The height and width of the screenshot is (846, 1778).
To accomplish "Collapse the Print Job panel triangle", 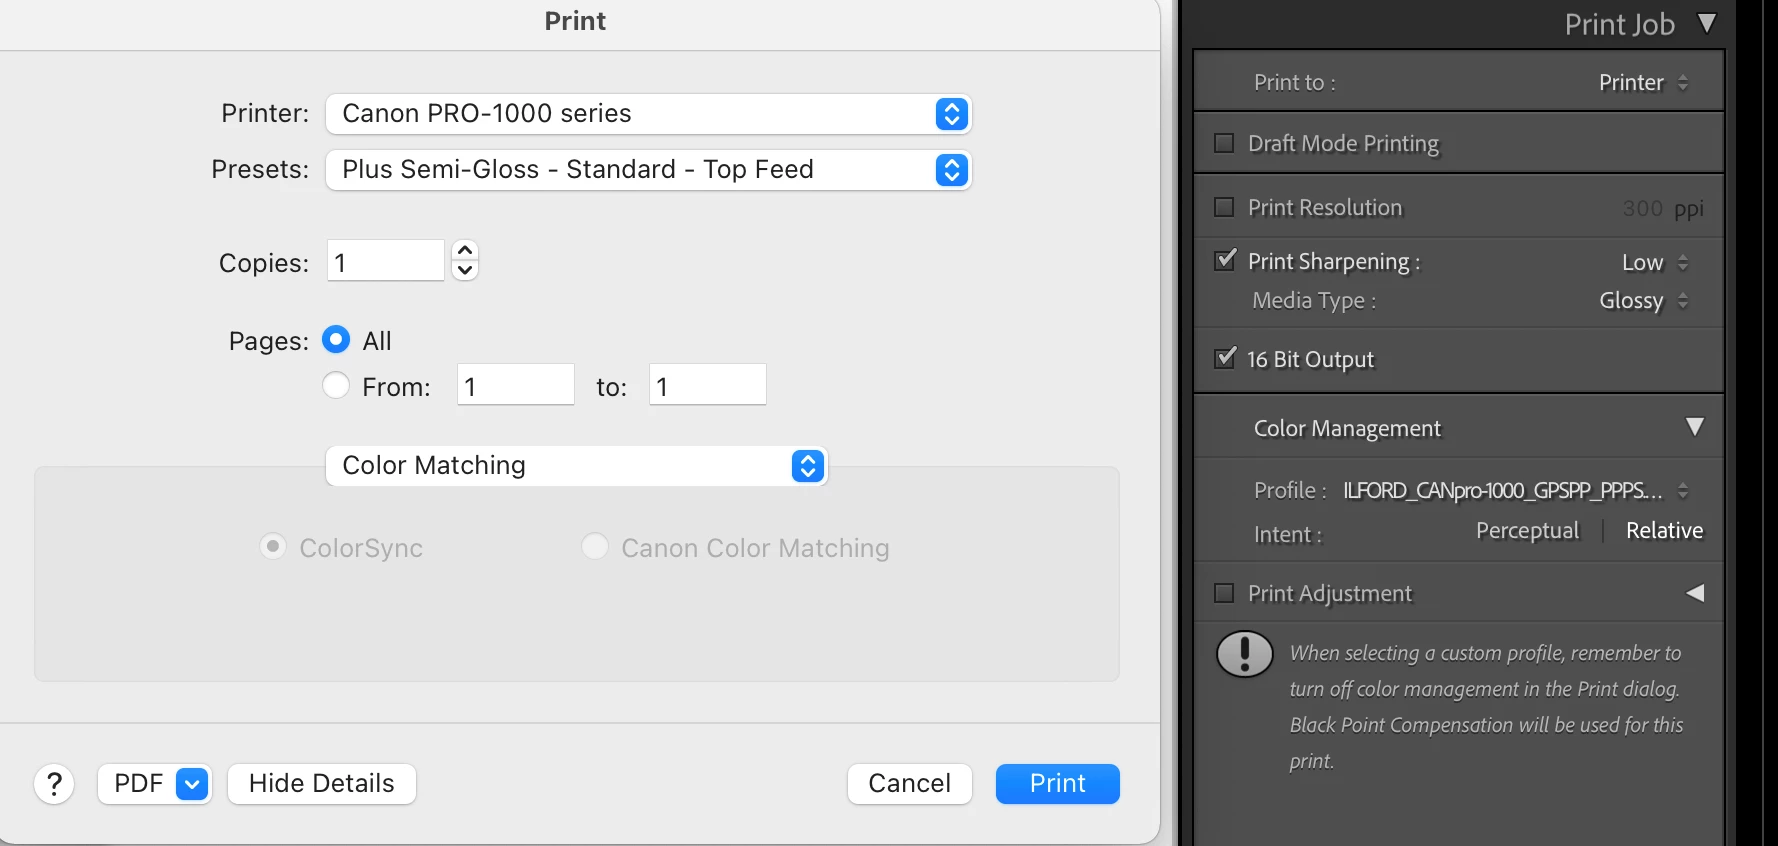I will pyautogui.click(x=1707, y=23).
